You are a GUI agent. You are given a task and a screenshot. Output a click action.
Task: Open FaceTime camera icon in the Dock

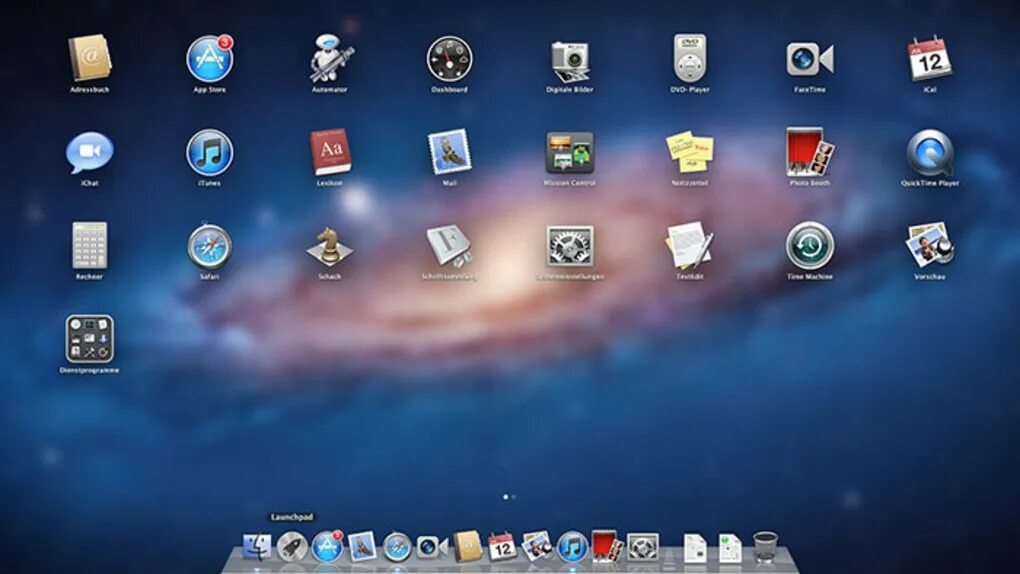[x=432, y=547]
